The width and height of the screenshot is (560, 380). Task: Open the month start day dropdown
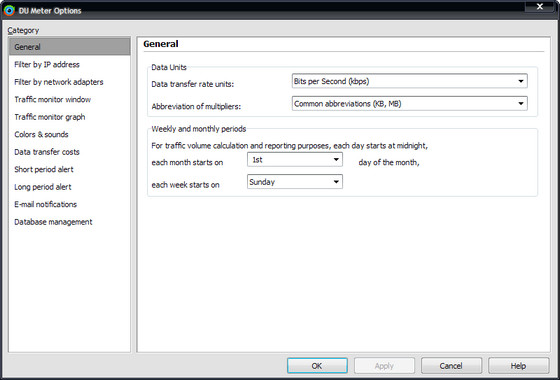(295, 160)
